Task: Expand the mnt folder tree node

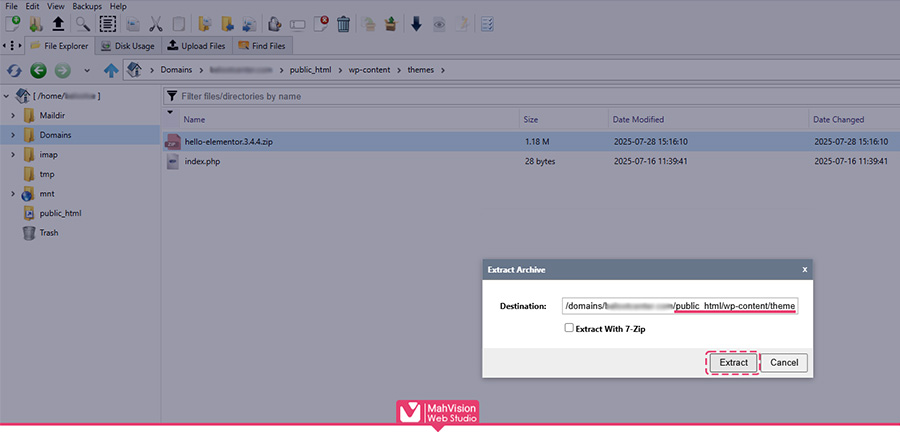Action: point(12,193)
